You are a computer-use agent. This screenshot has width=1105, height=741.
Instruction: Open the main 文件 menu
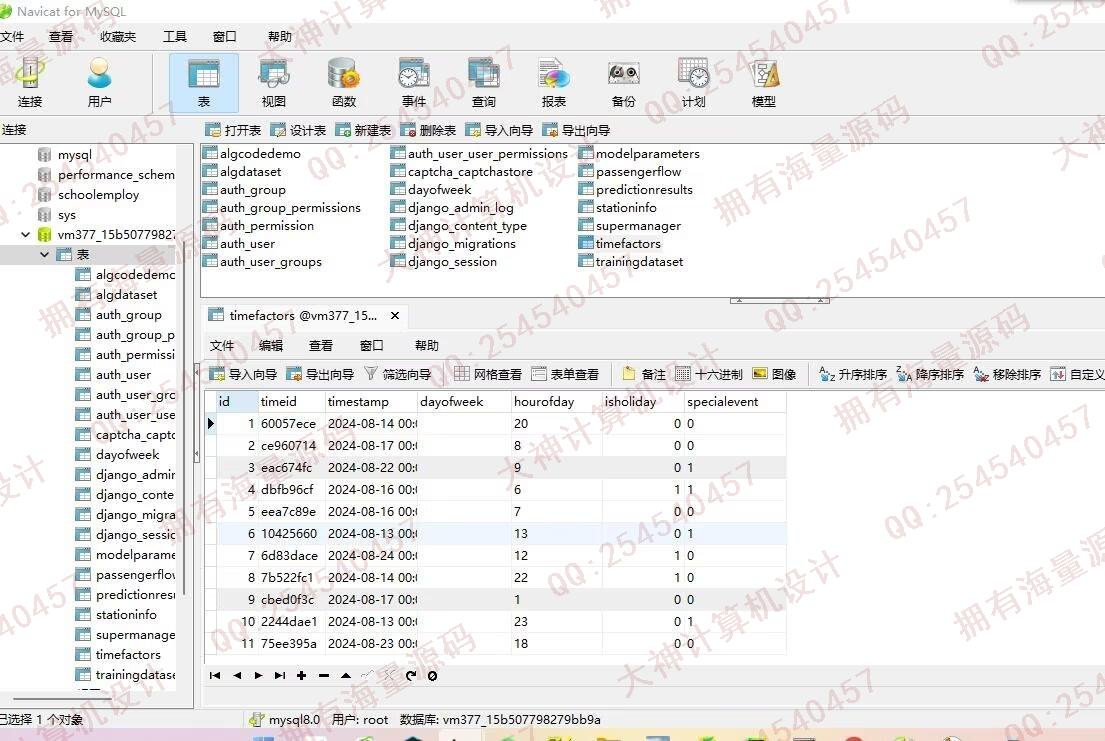point(12,37)
